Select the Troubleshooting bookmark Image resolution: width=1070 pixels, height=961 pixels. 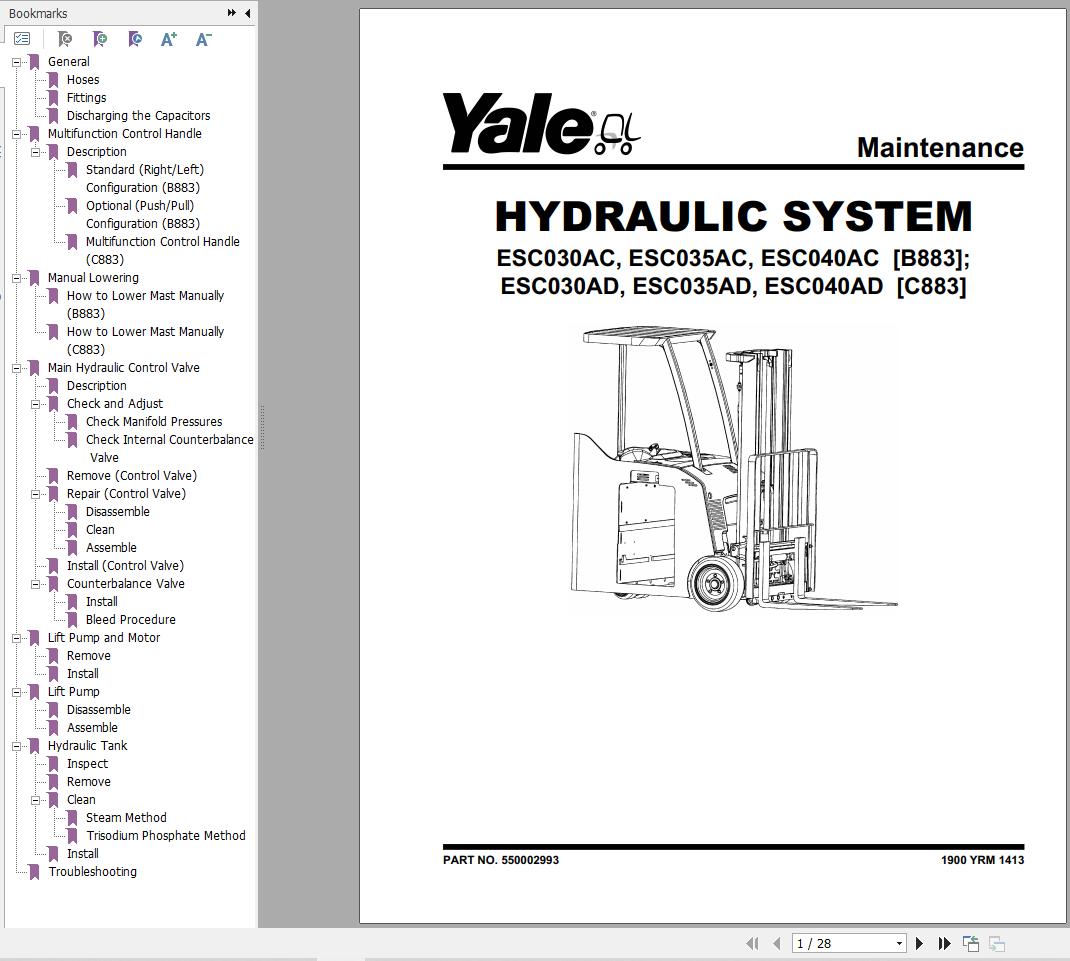[x=91, y=871]
